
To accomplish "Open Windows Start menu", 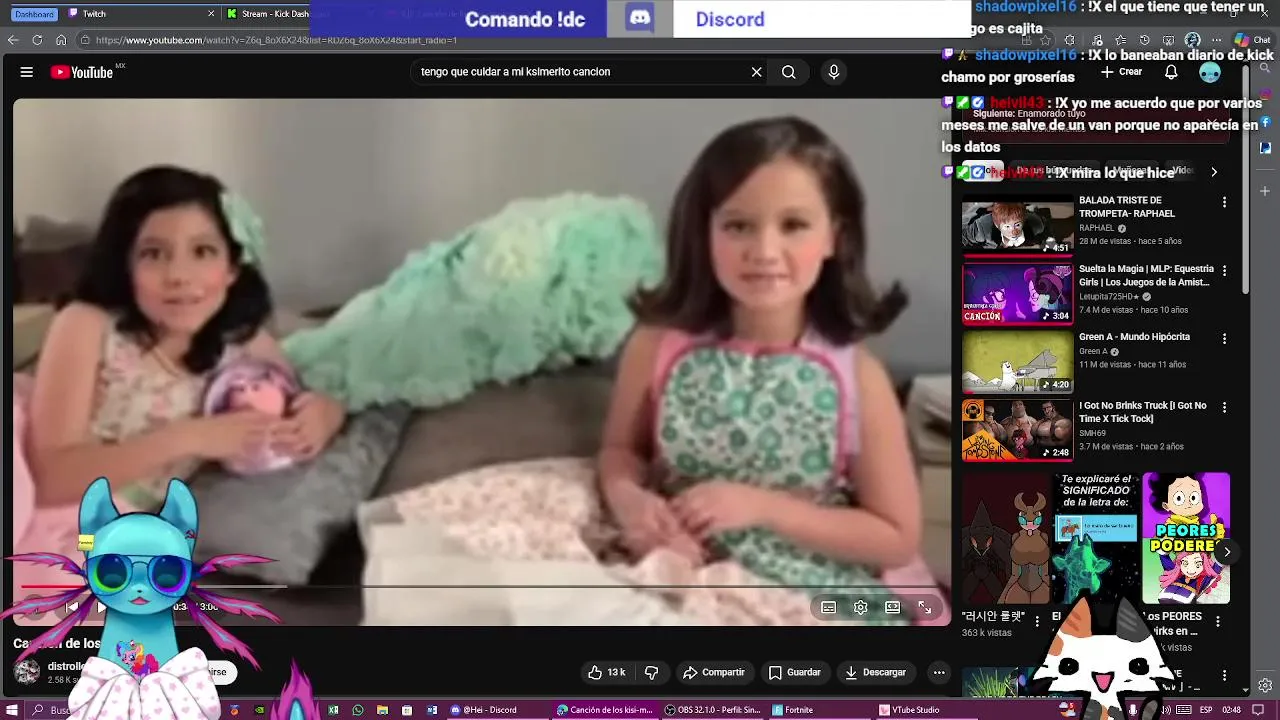I will (11, 710).
